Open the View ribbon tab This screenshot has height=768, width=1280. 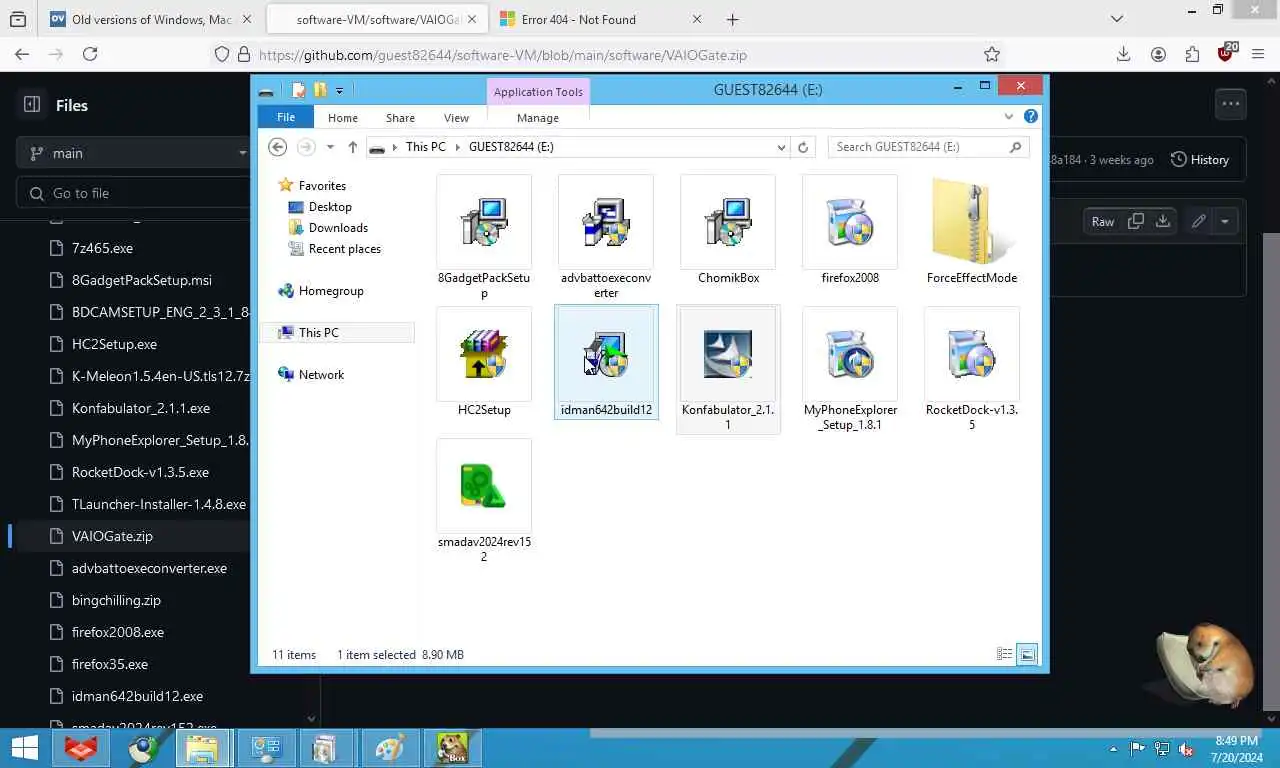point(456,117)
